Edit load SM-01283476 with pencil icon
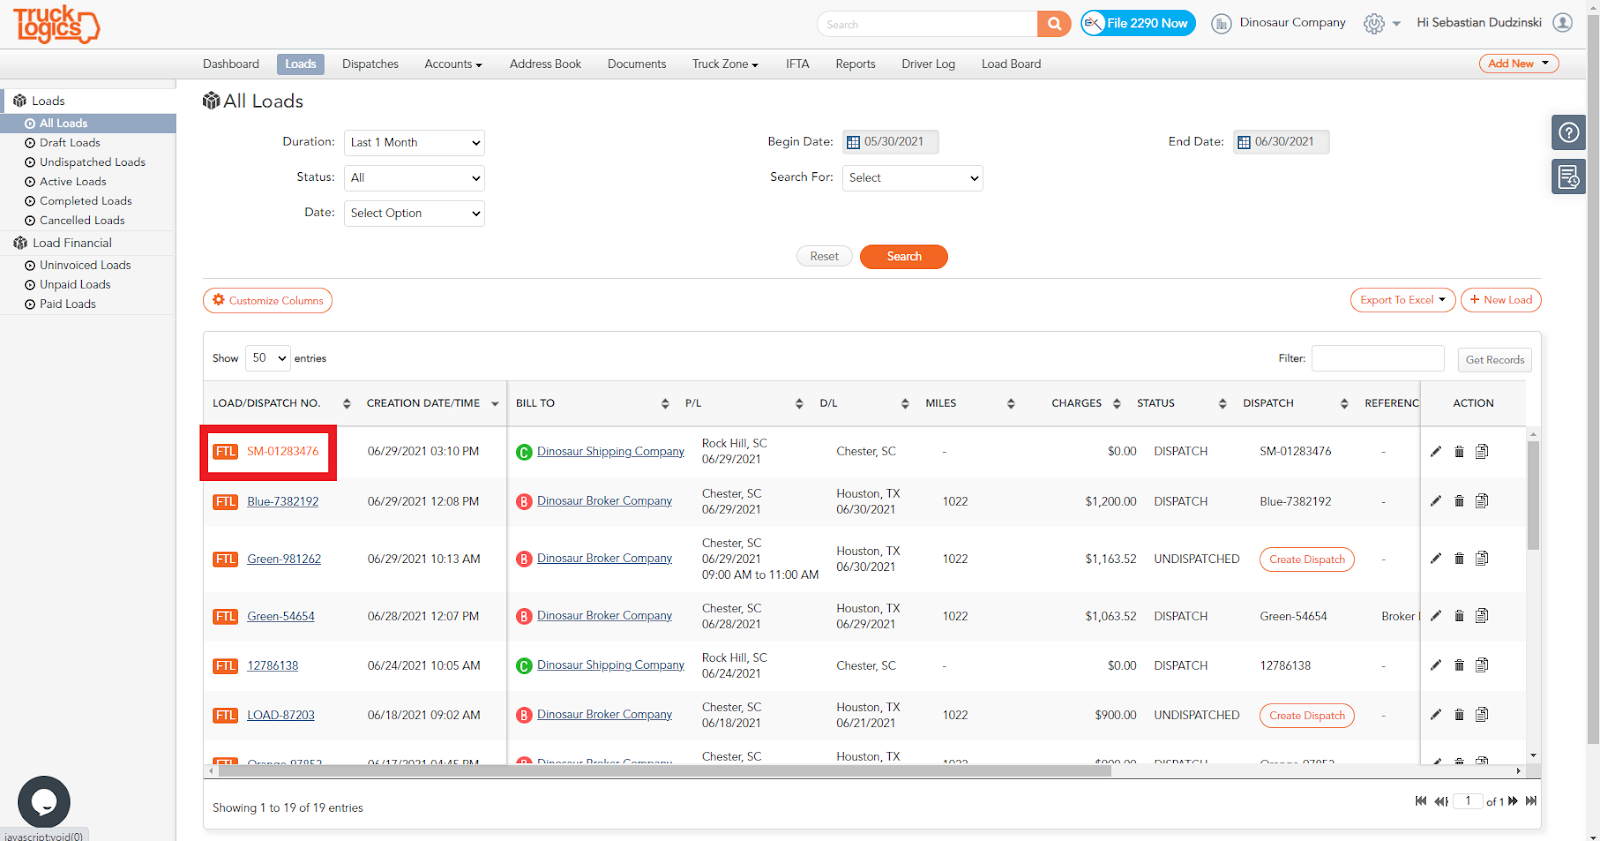Screen dimensions: 1600x841 [1436, 452]
